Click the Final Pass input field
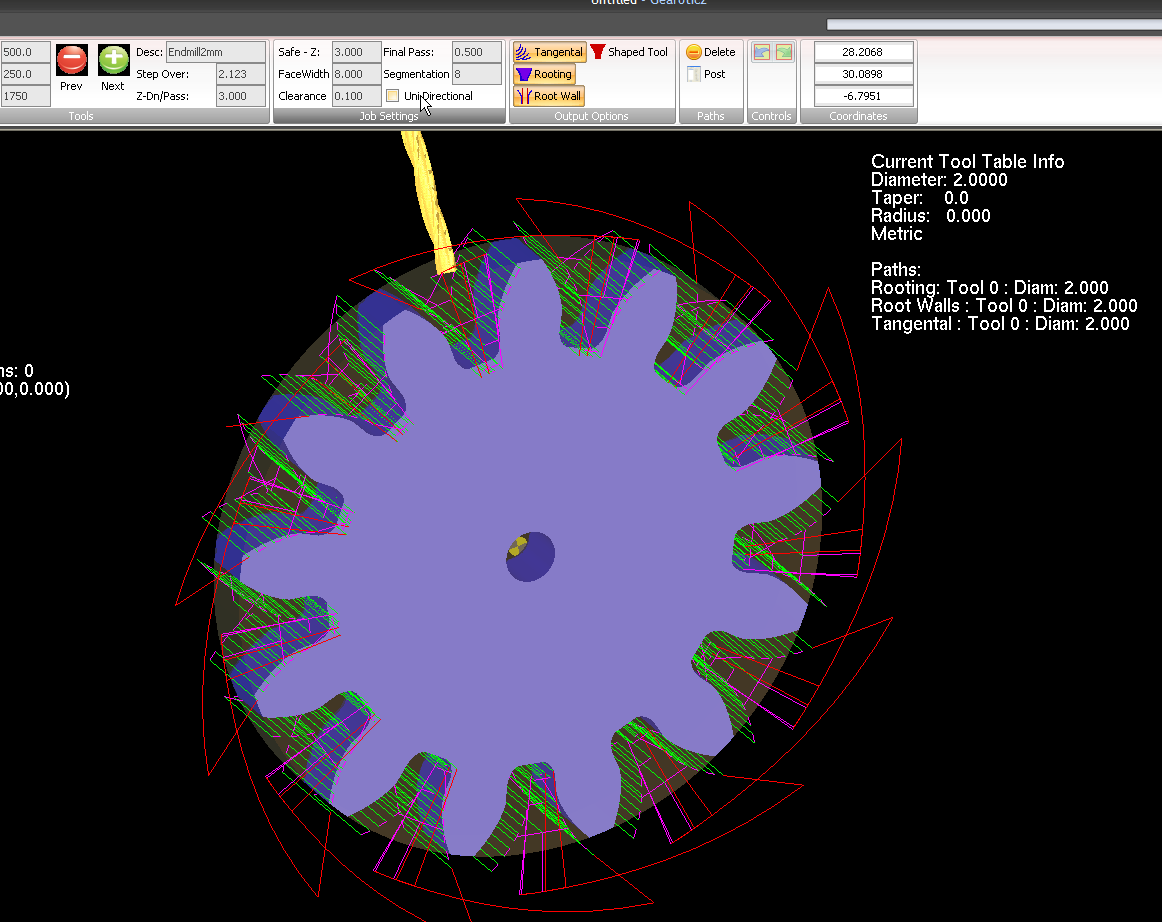Viewport: 1162px width, 922px height. pyautogui.click(x=476, y=52)
